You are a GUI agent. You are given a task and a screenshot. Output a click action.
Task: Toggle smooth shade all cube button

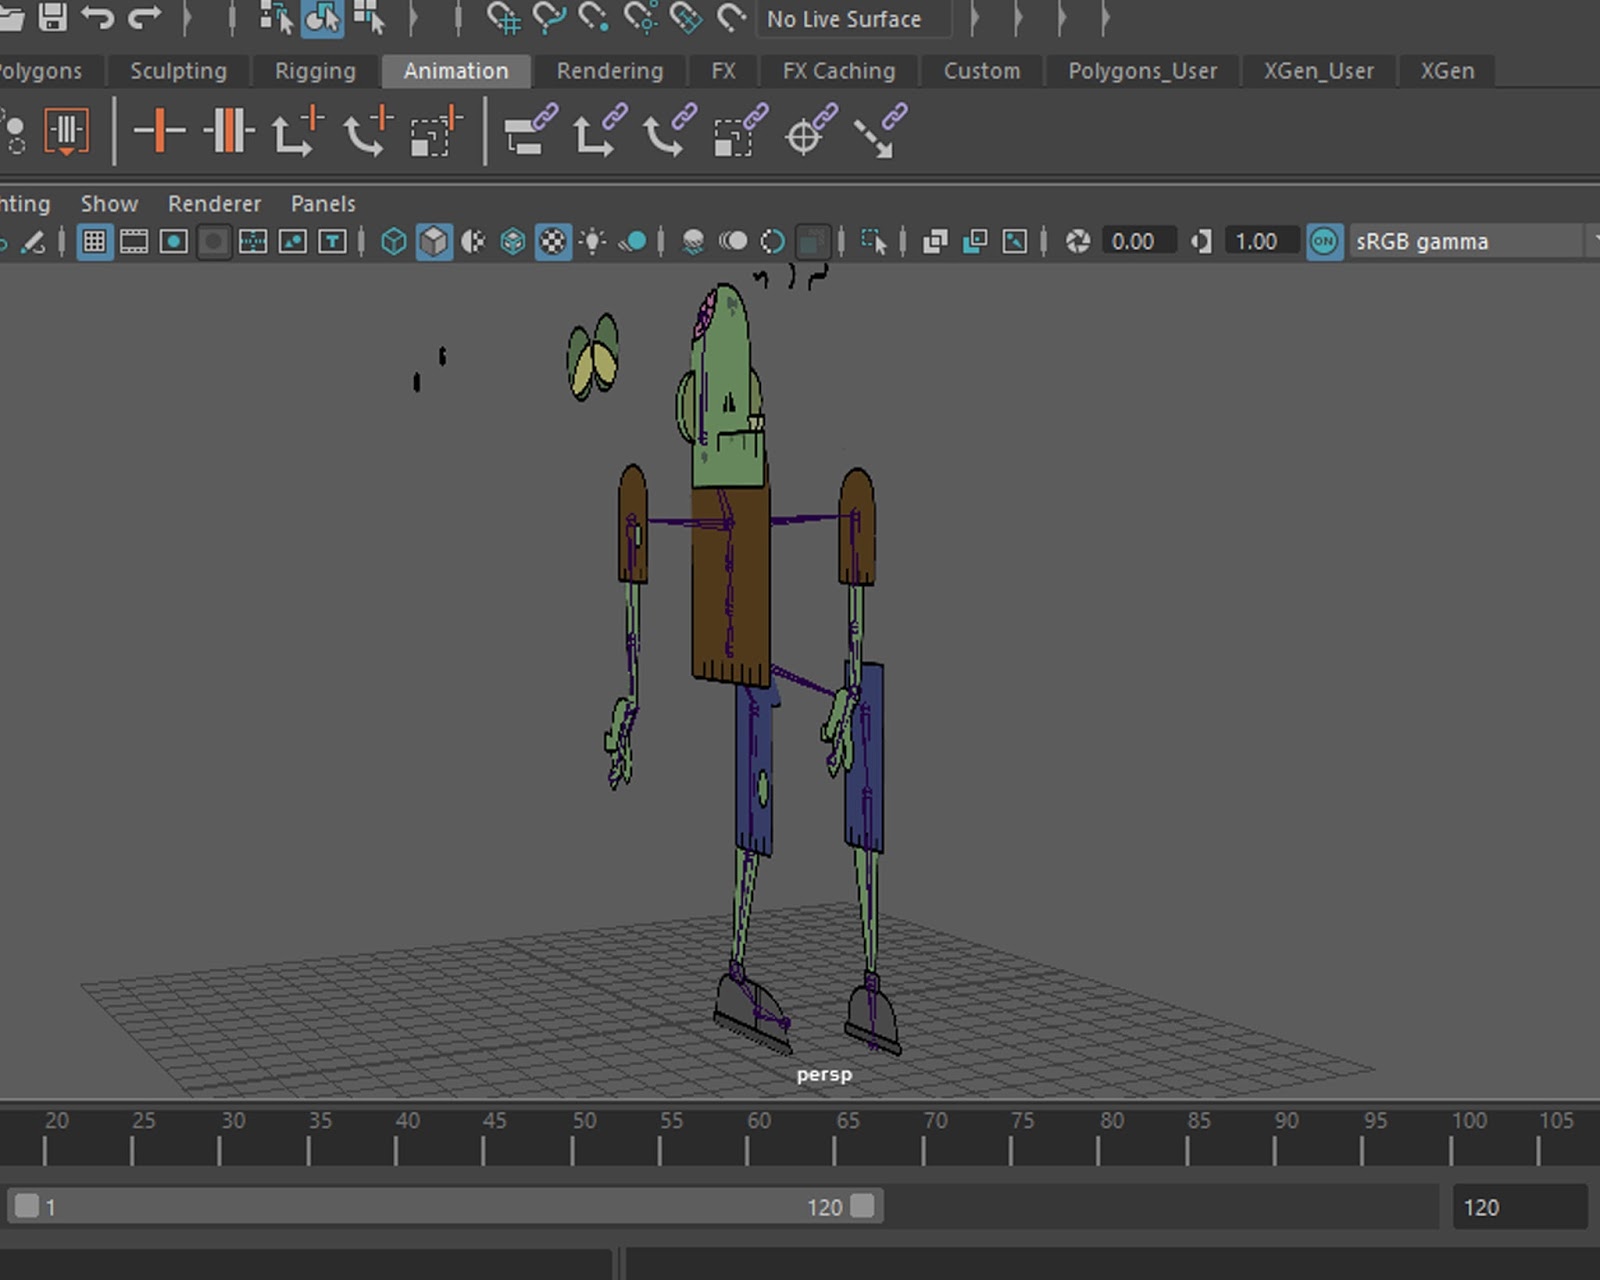tap(434, 242)
